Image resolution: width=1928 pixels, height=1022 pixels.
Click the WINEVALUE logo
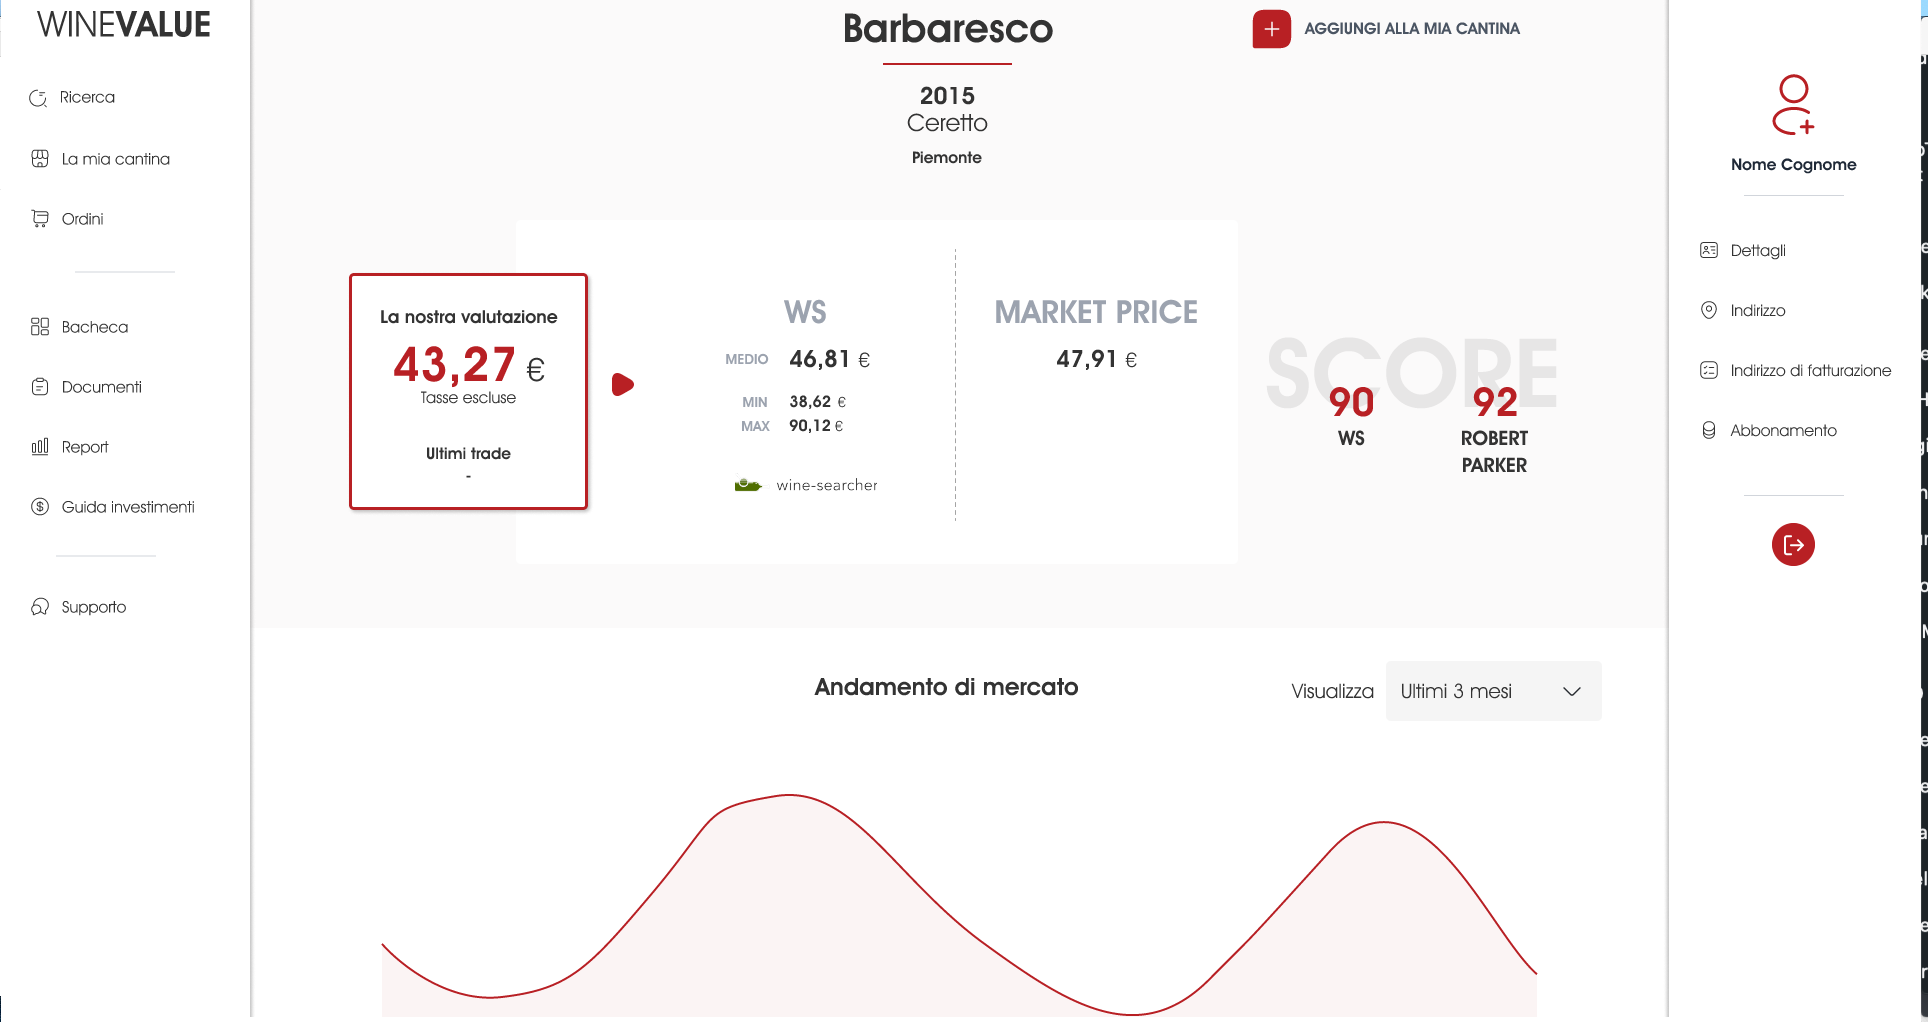click(x=124, y=25)
